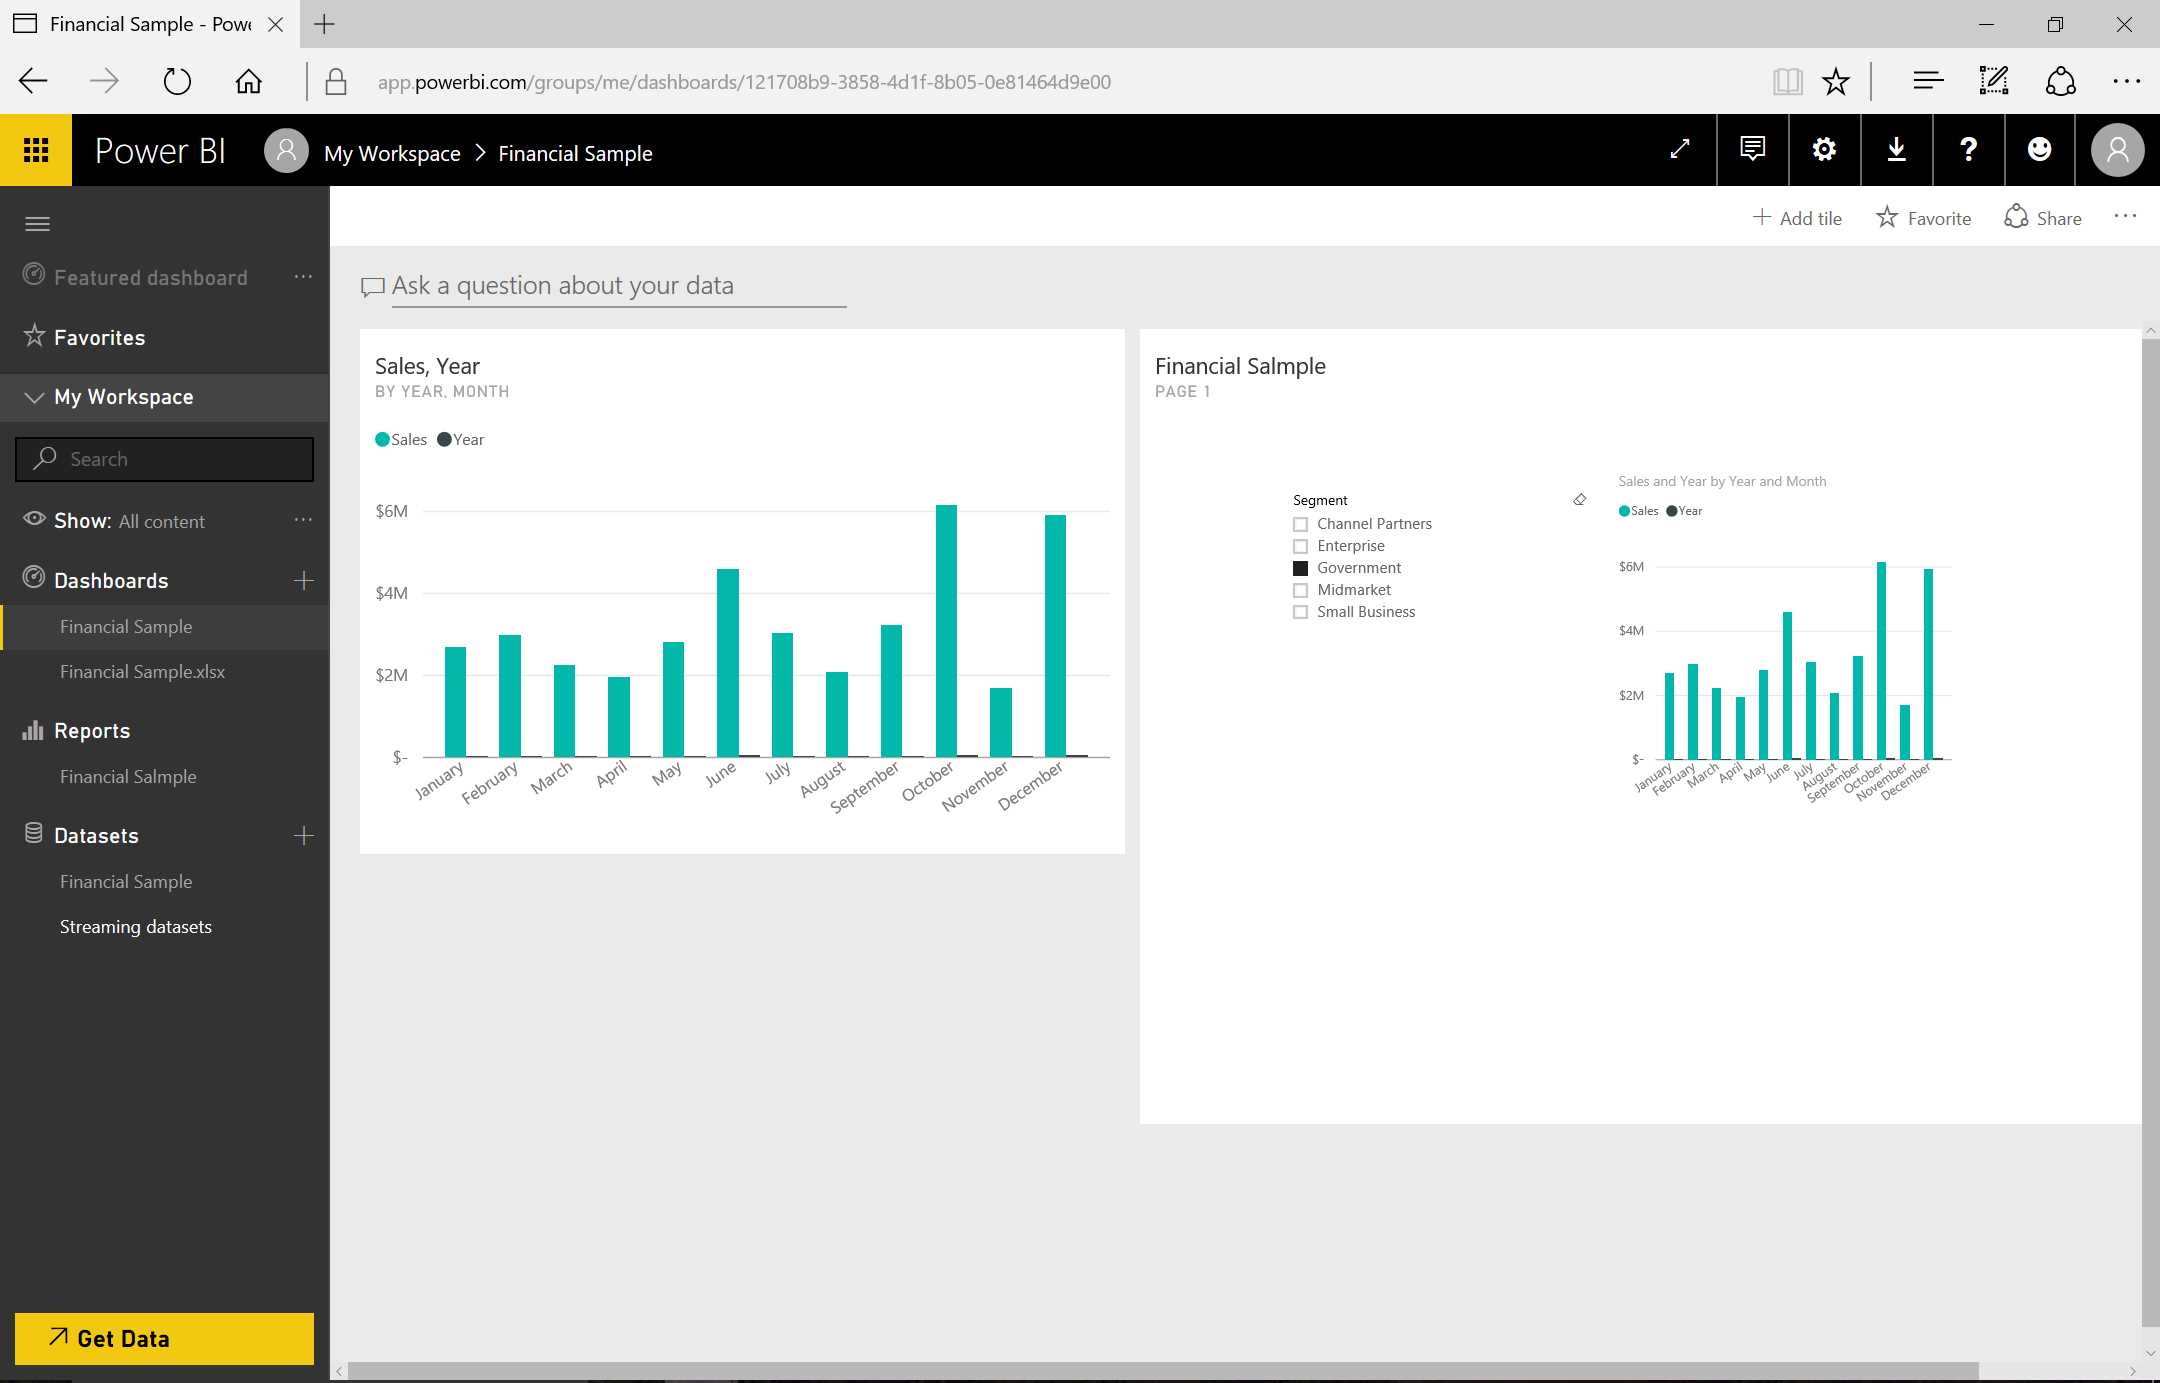Click the teal Sales legend marker
Image resolution: width=2160 pixels, height=1383 pixels.
click(382, 439)
